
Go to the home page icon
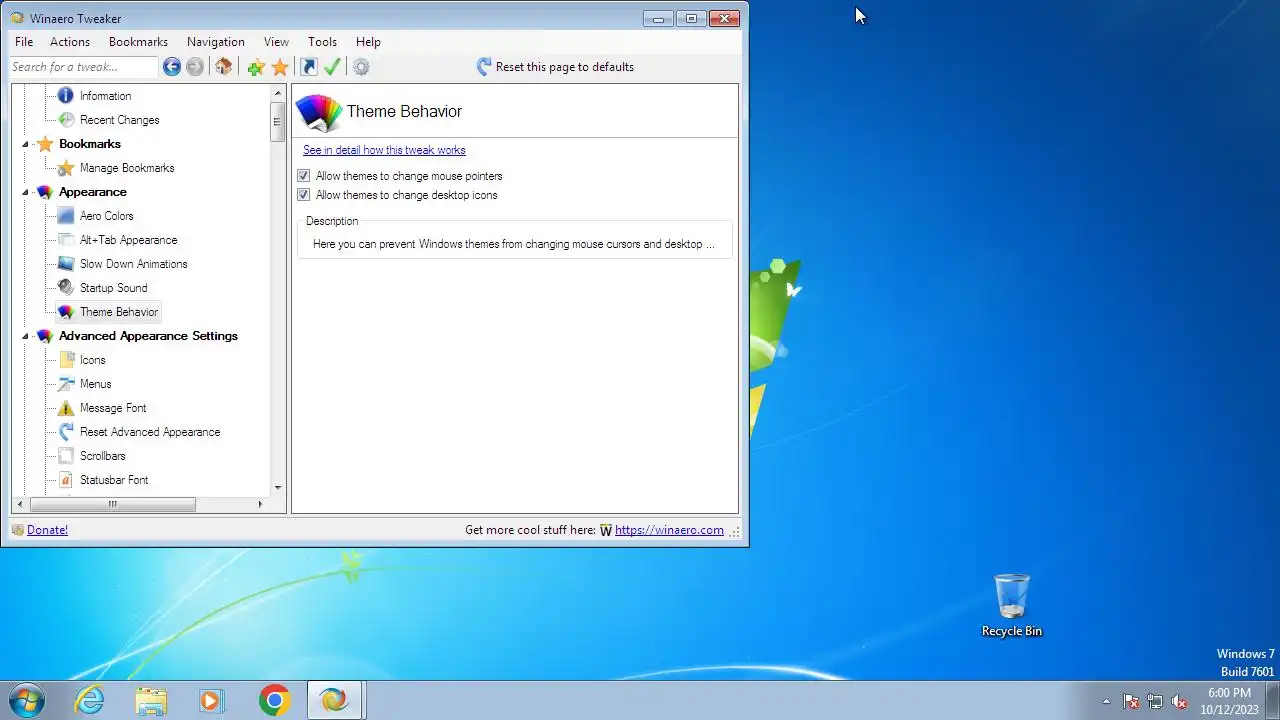pyautogui.click(x=224, y=67)
